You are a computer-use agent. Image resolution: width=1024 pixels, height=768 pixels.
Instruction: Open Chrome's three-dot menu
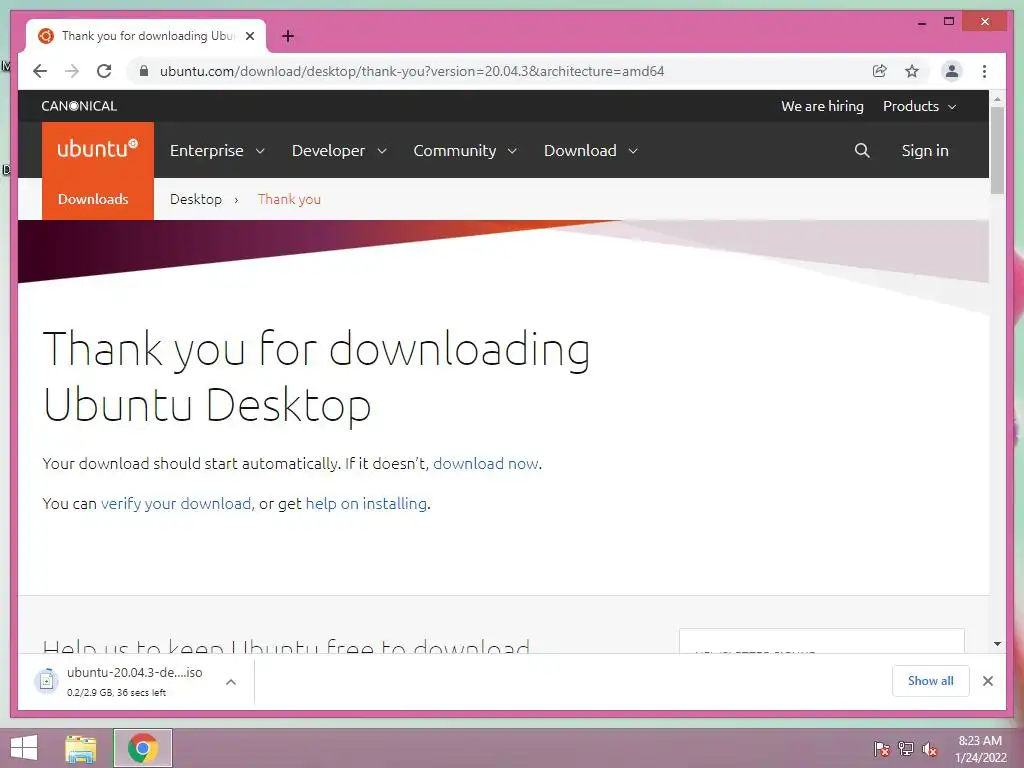click(984, 71)
